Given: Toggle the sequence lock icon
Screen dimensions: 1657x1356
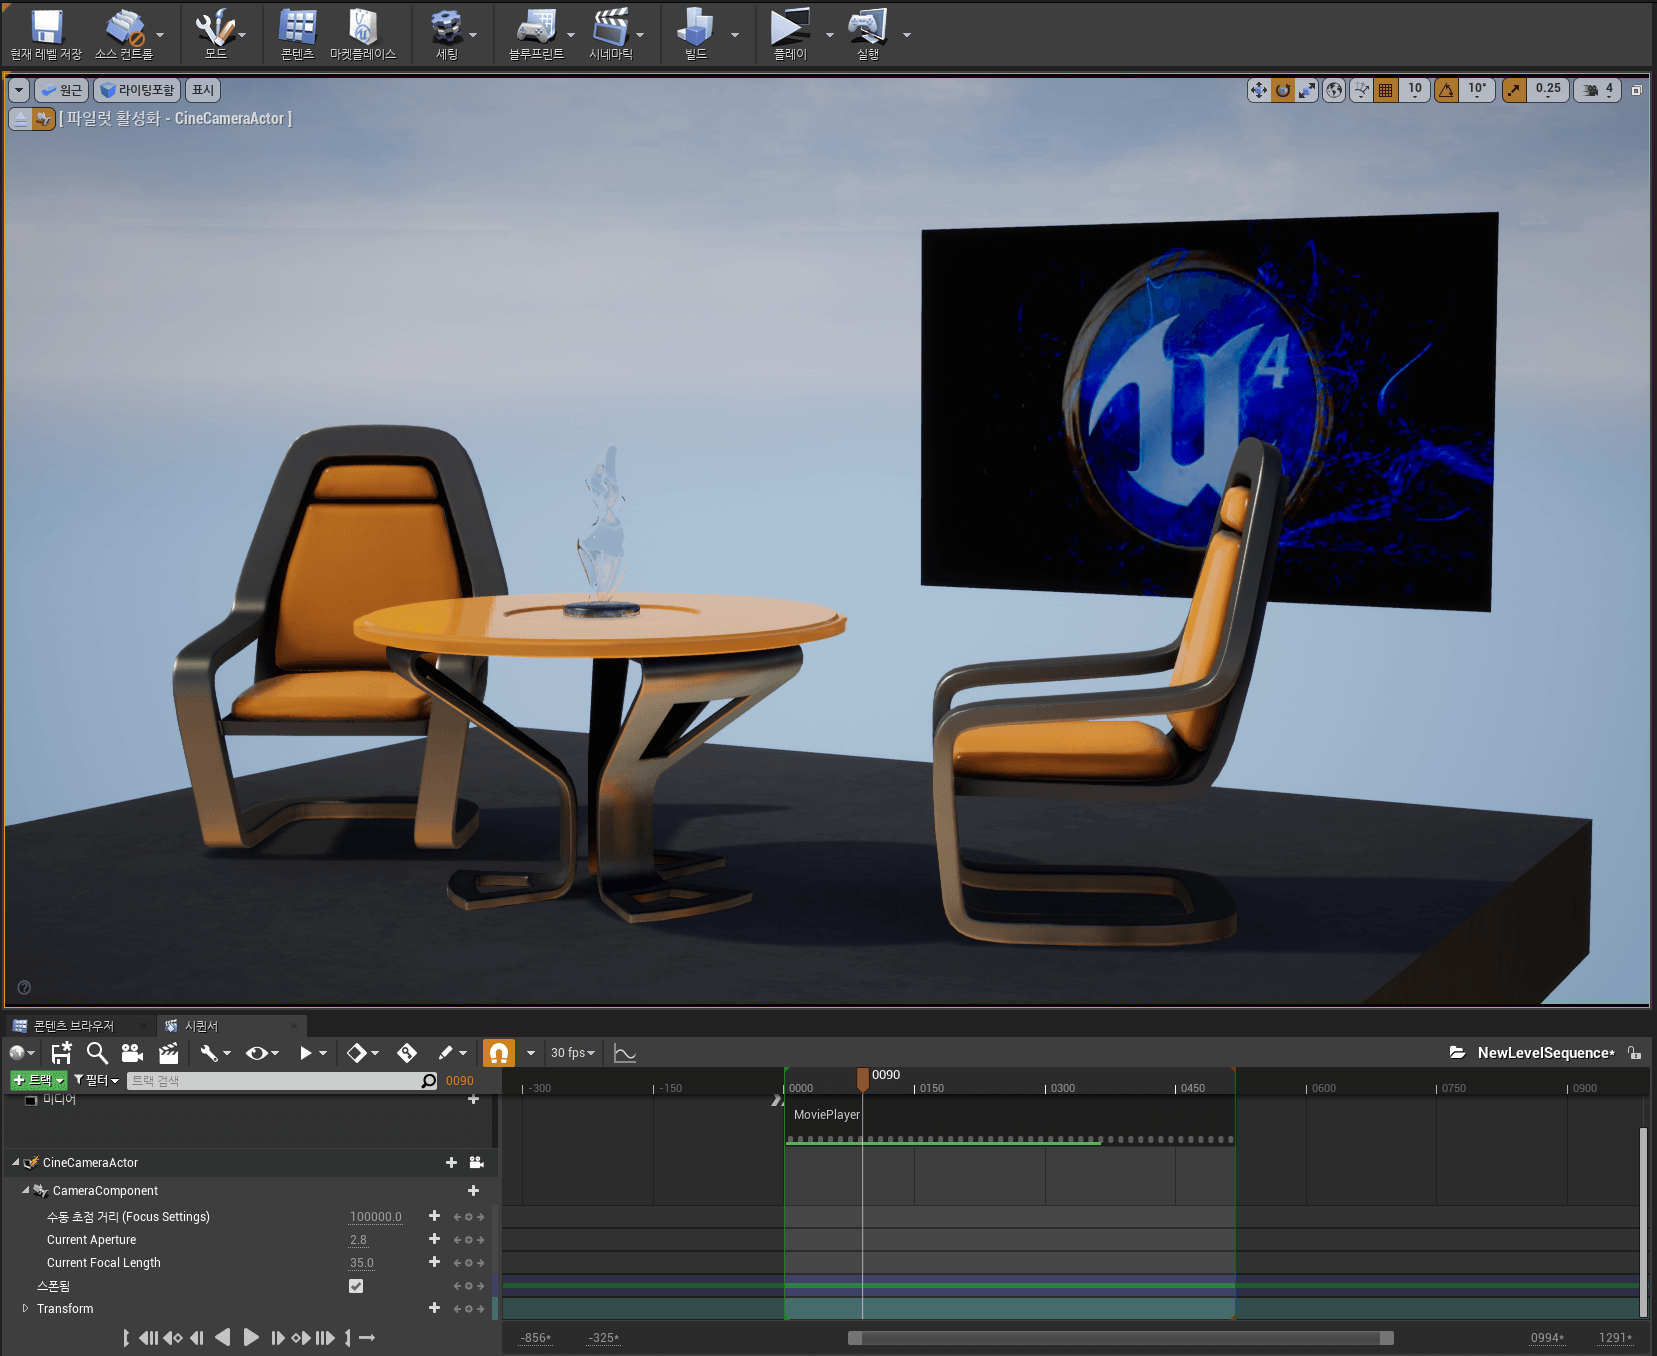Looking at the screenshot, I should click(x=1634, y=1053).
